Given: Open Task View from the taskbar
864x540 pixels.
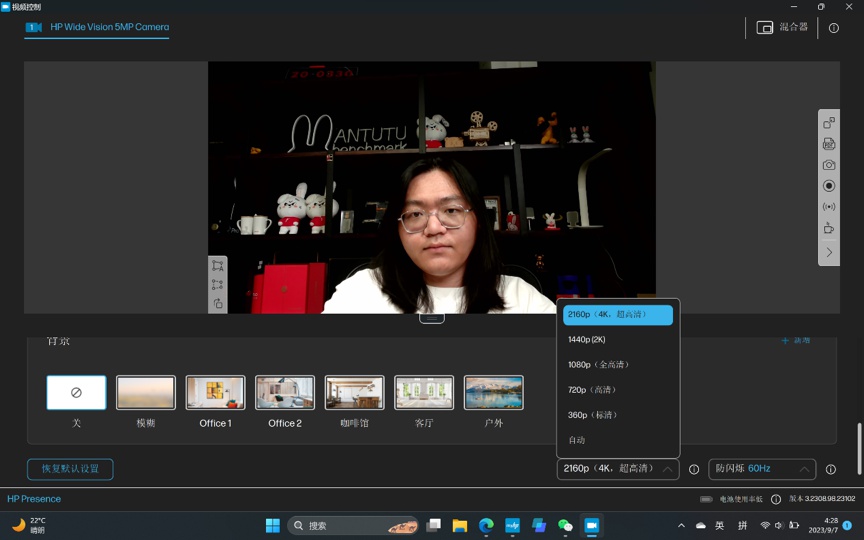Looking at the screenshot, I should point(434,526).
